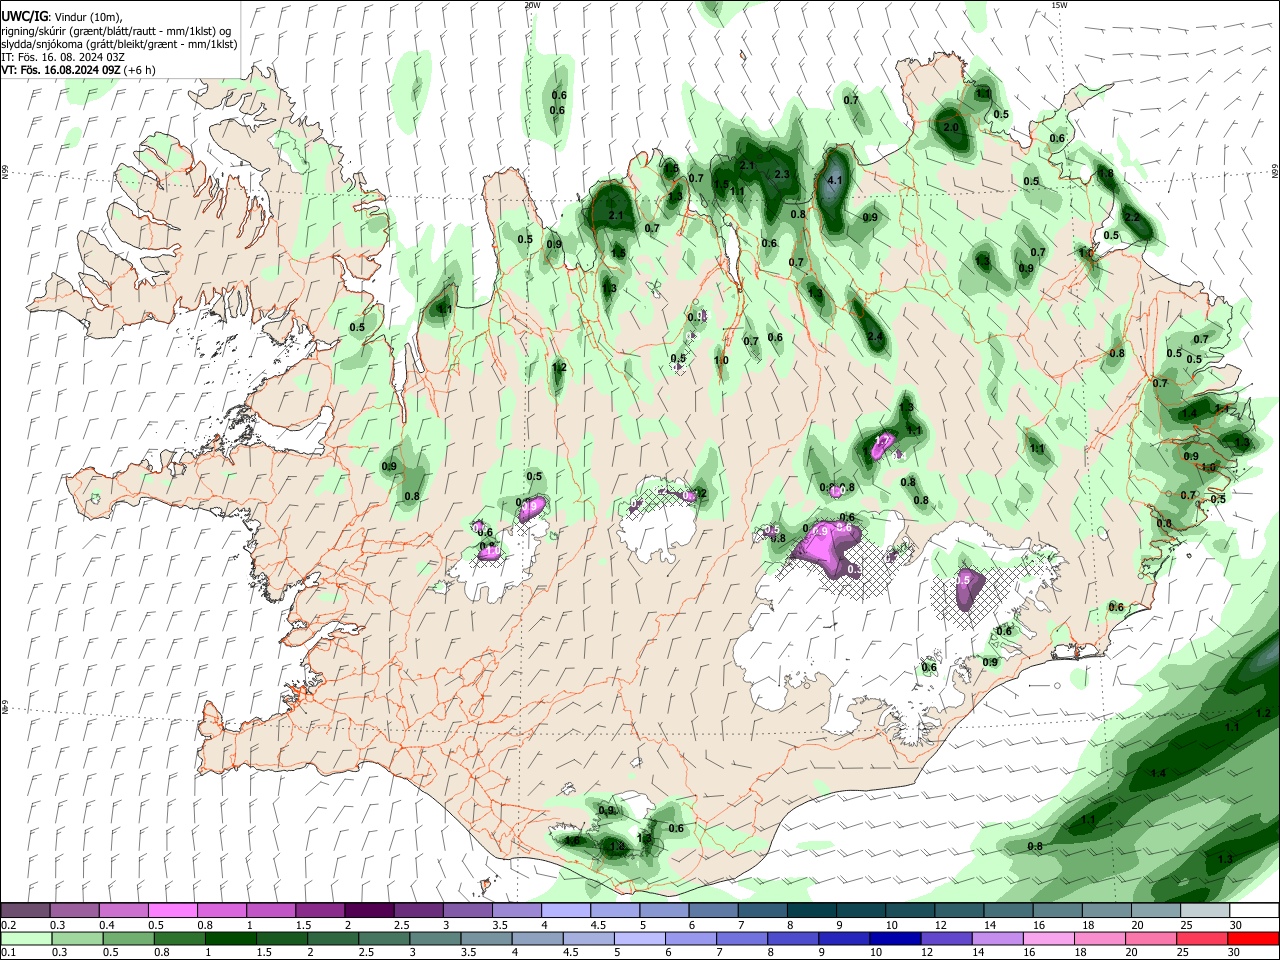Click the 2.4 precipitation value on the map
The height and width of the screenshot is (960, 1280).
click(875, 336)
